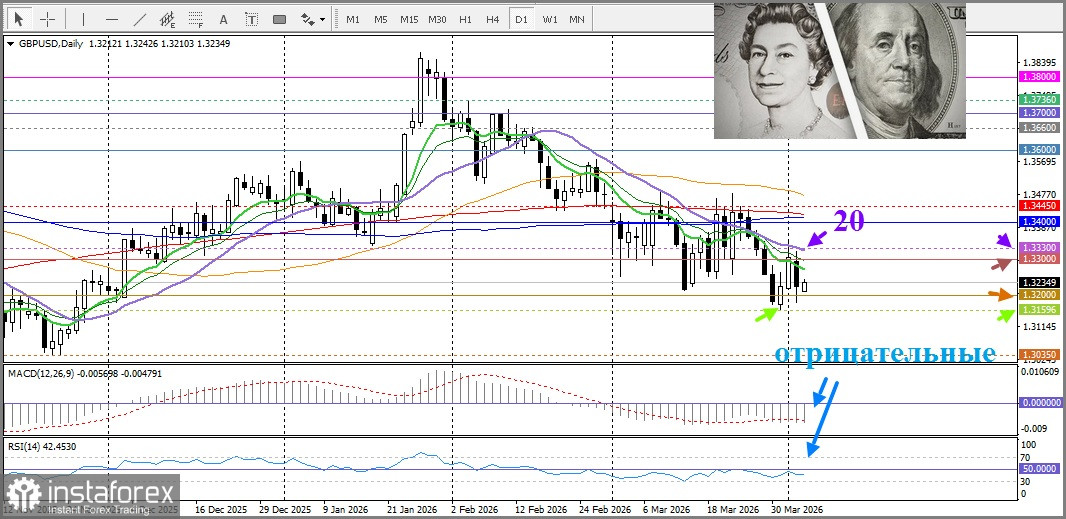Click the 16 Dec 2025 date label
This screenshot has height=519, width=1066.
pyautogui.click(x=220, y=509)
